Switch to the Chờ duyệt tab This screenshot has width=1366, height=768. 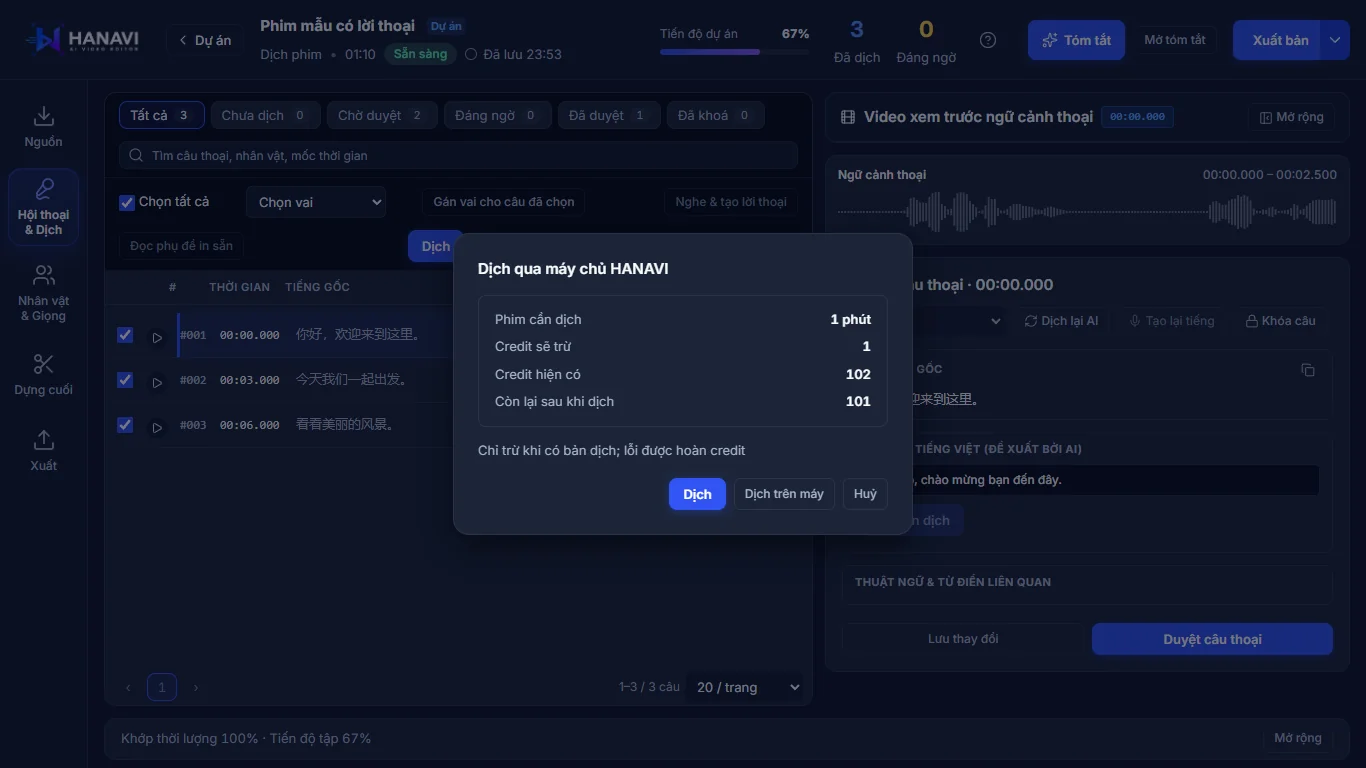pyautogui.click(x=381, y=115)
